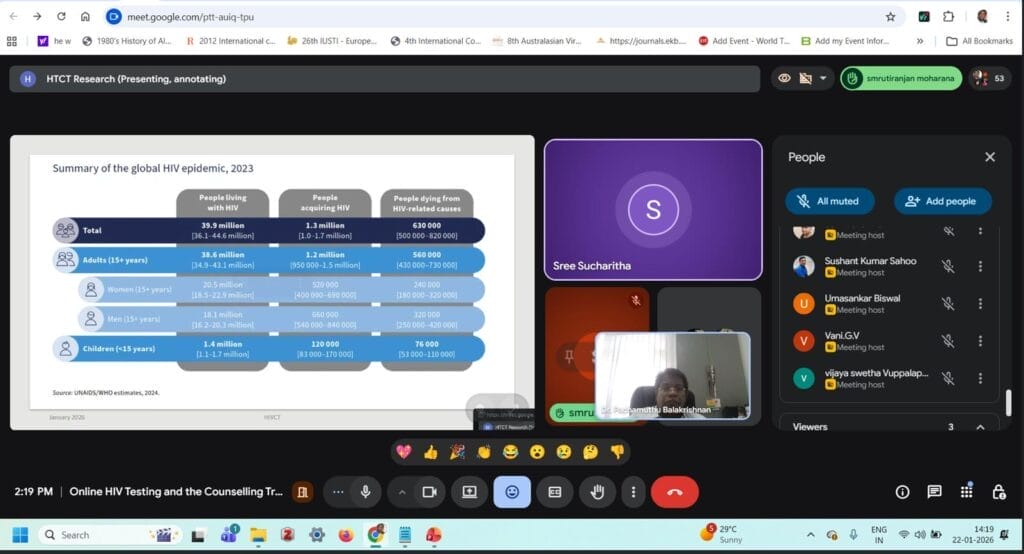
Task: Collapse the Viewers section chevron
Action: point(980,427)
